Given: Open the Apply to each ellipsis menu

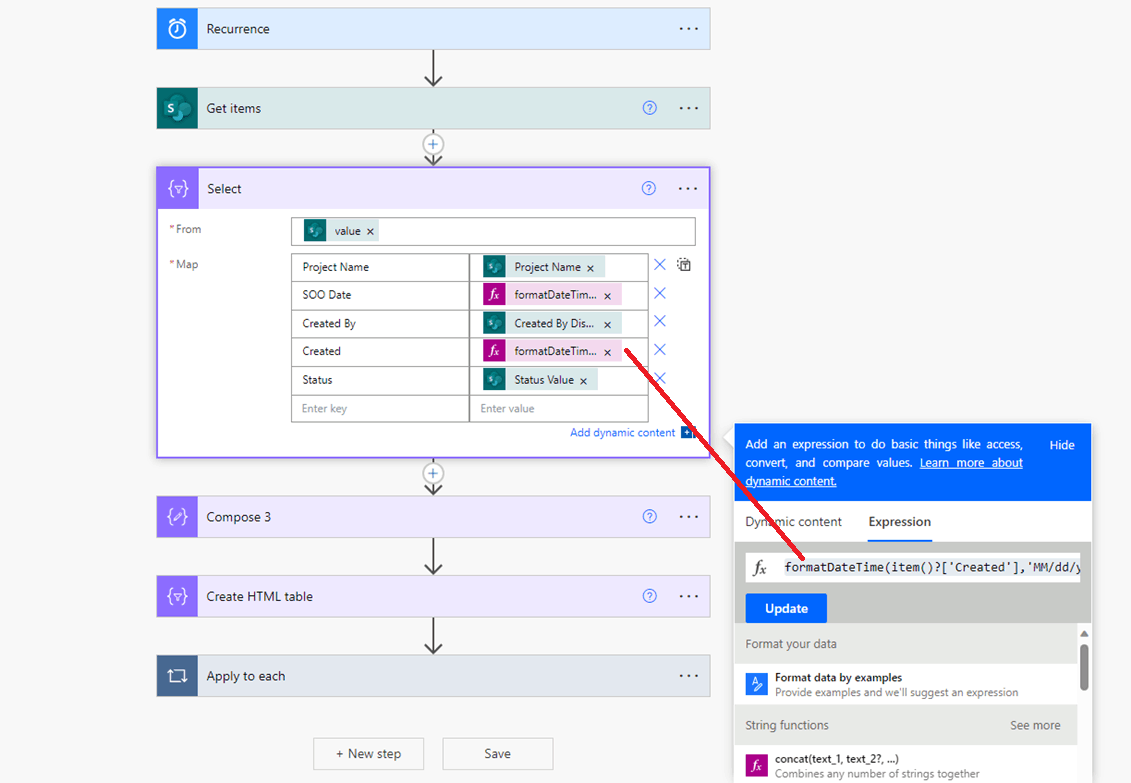Looking at the screenshot, I should point(688,676).
